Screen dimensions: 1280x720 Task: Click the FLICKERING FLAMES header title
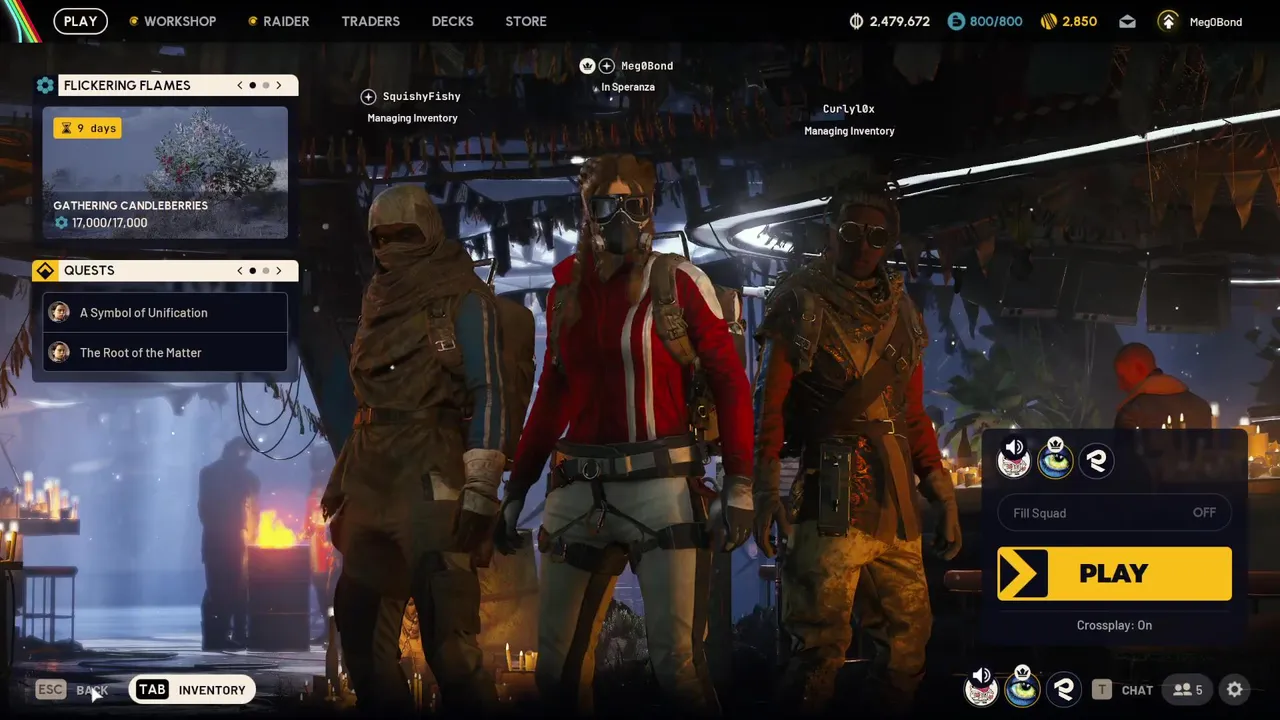tap(127, 85)
